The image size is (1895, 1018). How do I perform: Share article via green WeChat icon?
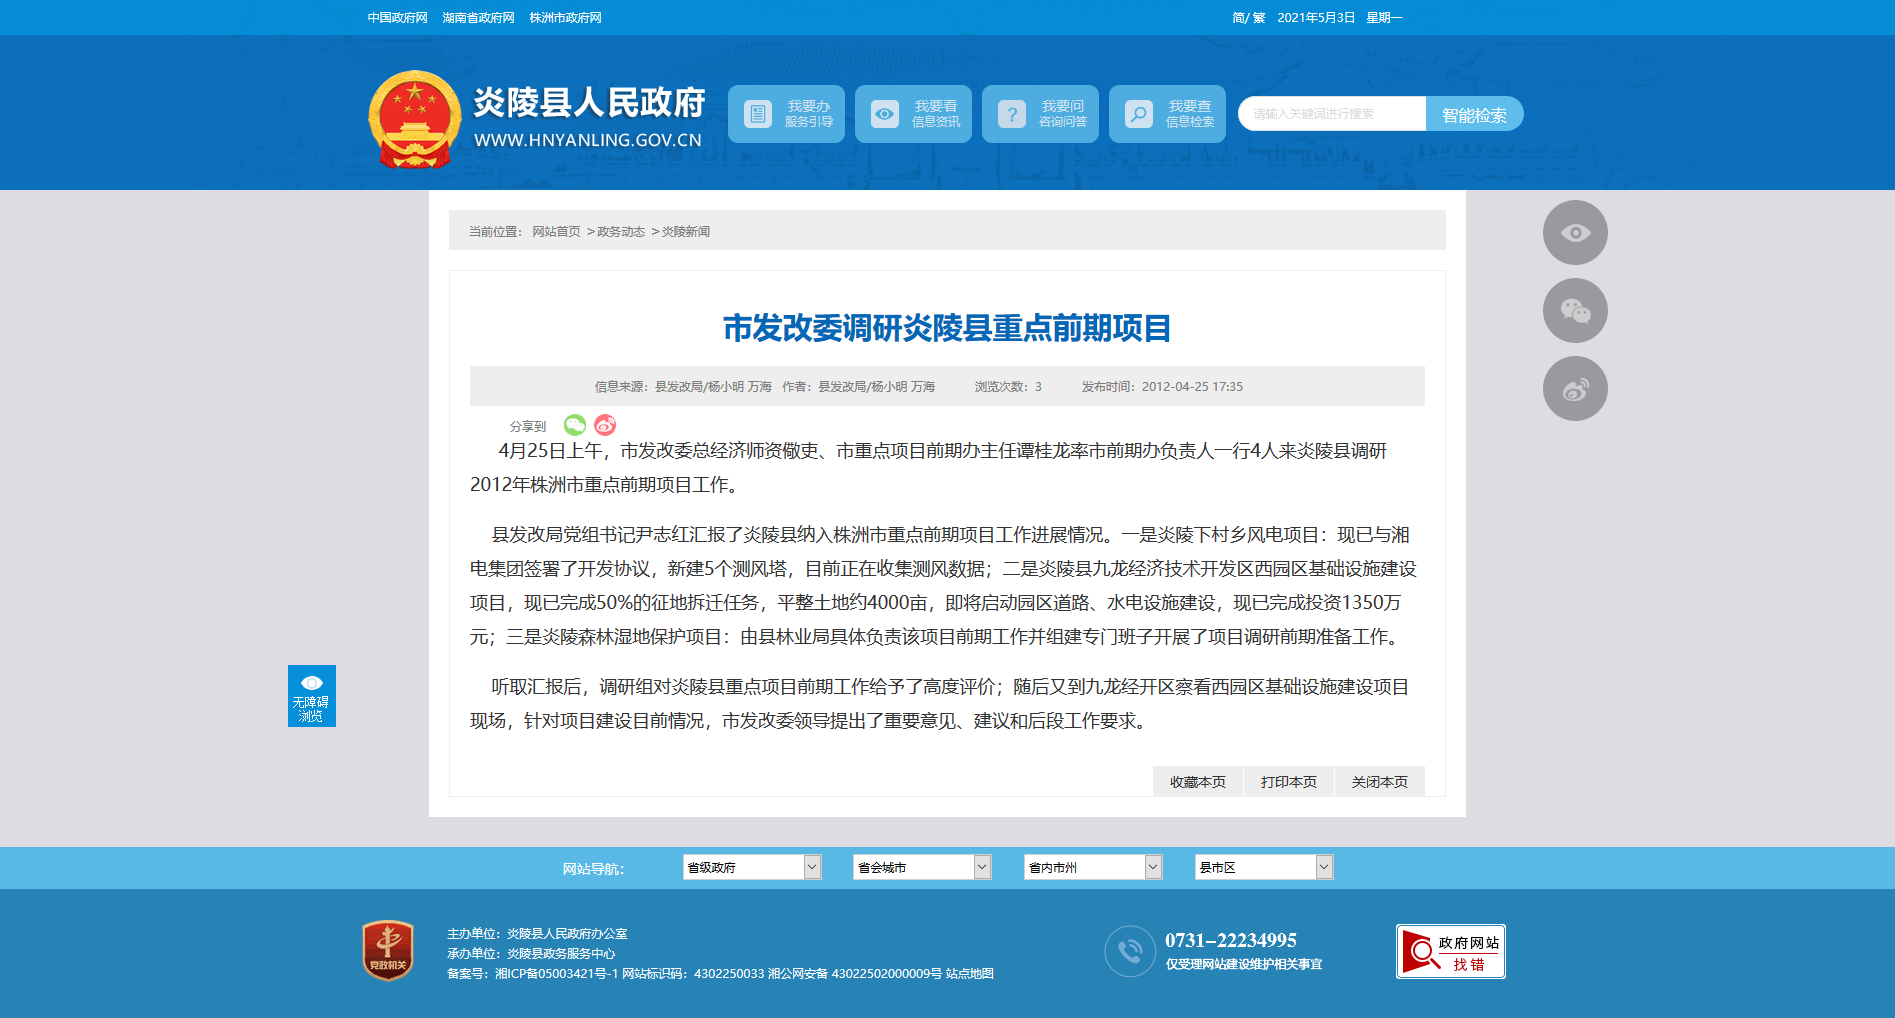(x=575, y=425)
